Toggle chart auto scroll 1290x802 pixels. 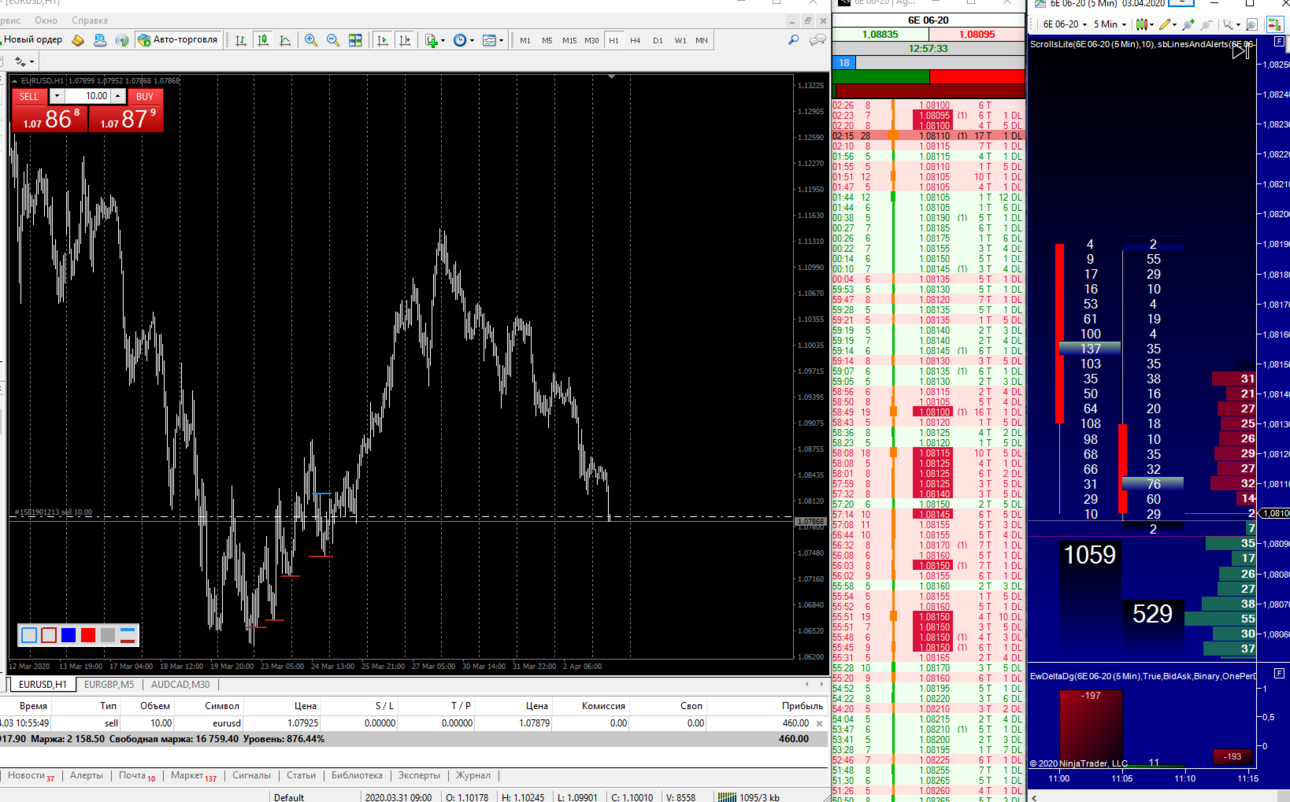(382, 40)
